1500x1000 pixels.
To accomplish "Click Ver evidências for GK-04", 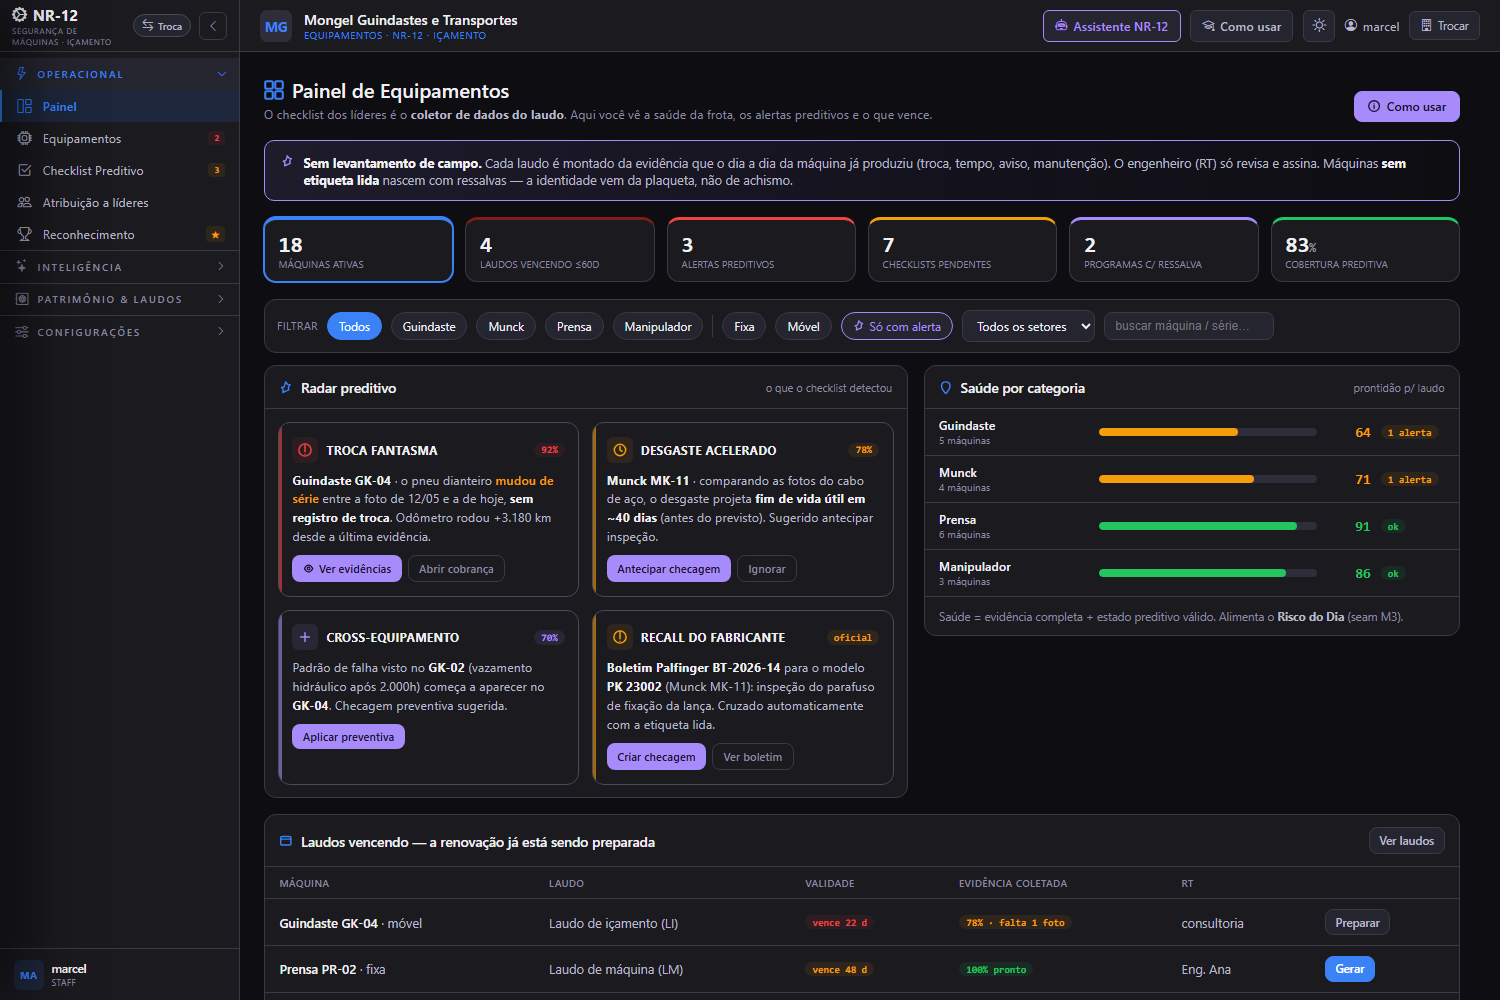I will pos(347,569).
